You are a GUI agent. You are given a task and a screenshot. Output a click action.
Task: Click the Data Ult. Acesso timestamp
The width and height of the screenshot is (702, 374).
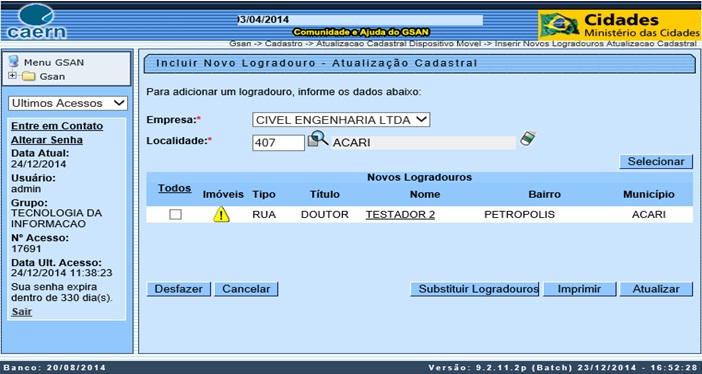pos(62,273)
